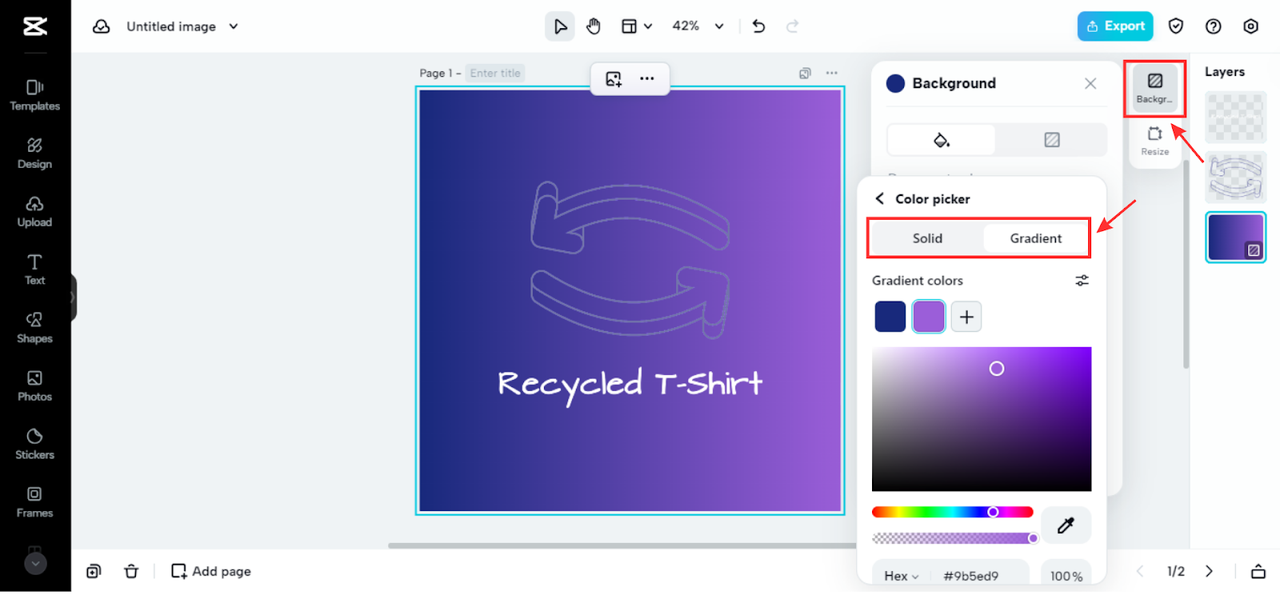Open the CapCut home logo
The image size is (1280, 595).
[x=35, y=26]
